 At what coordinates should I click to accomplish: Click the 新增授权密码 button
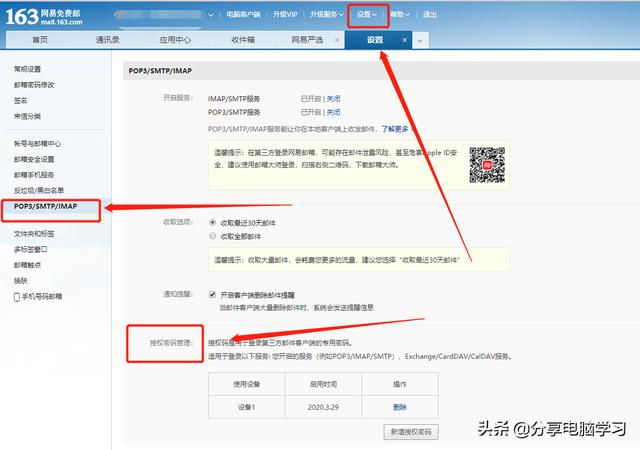pos(411,432)
